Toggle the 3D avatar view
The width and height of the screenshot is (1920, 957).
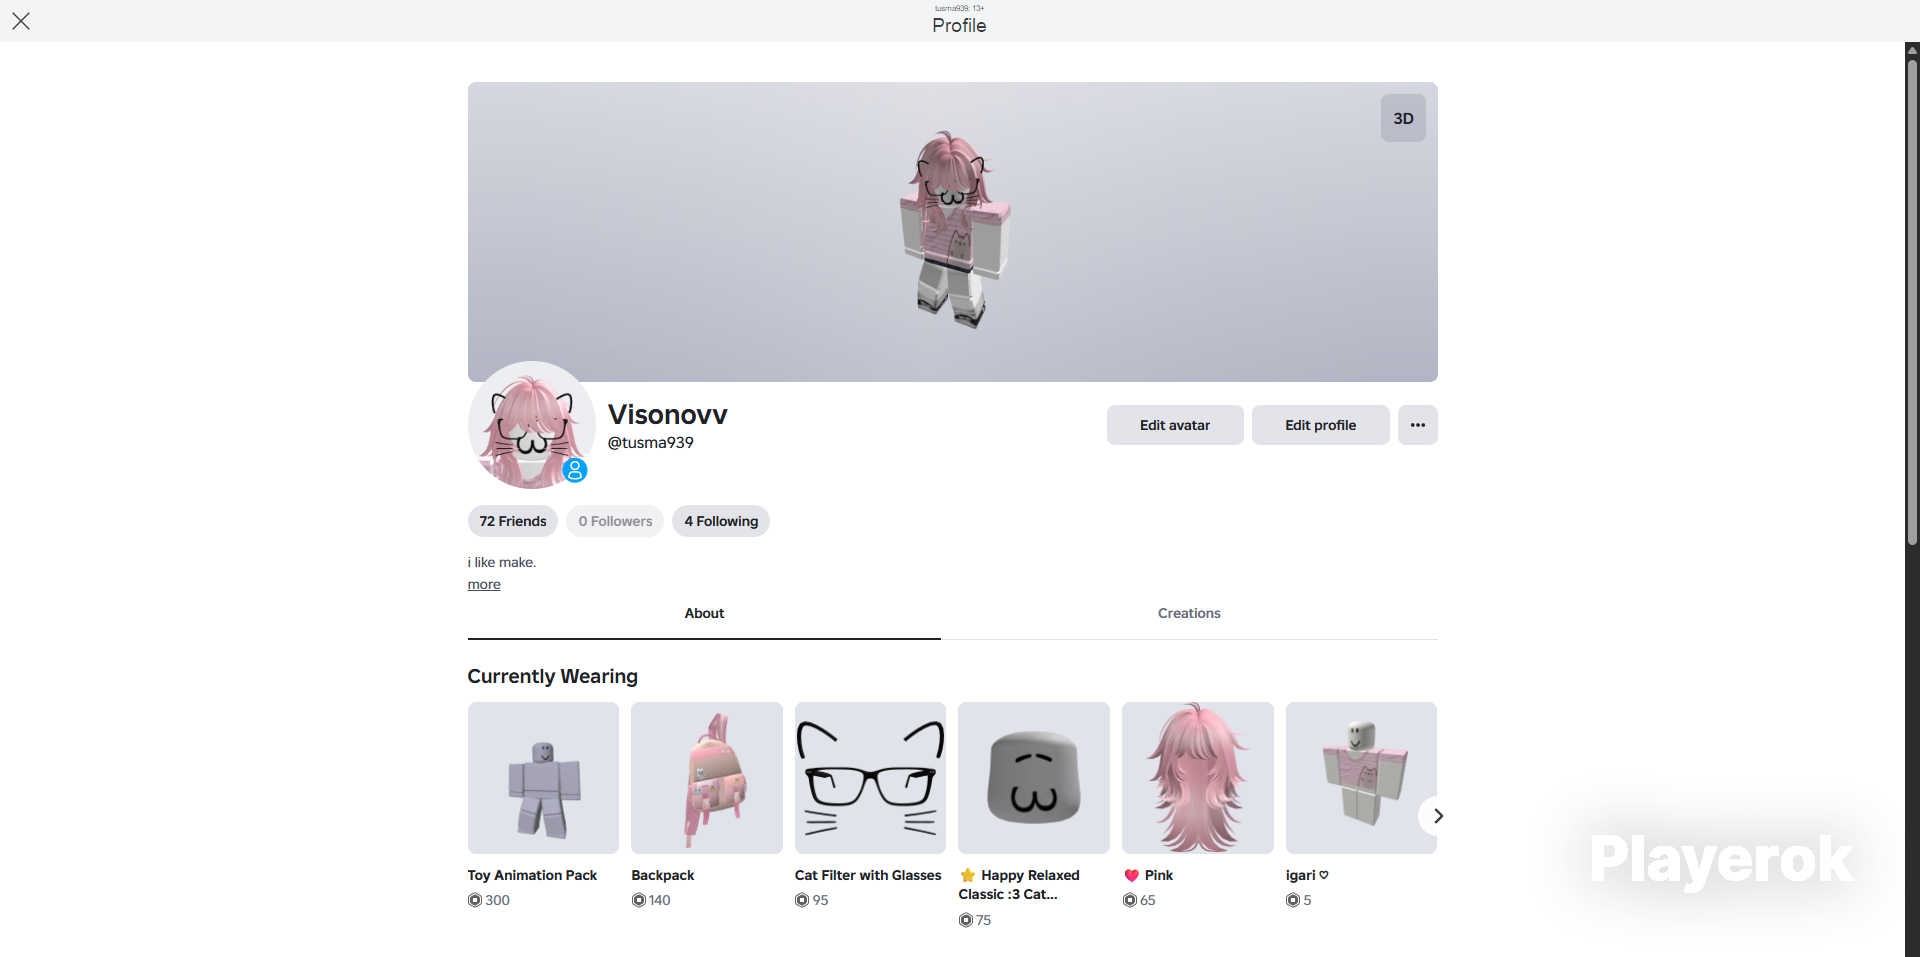click(x=1403, y=118)
